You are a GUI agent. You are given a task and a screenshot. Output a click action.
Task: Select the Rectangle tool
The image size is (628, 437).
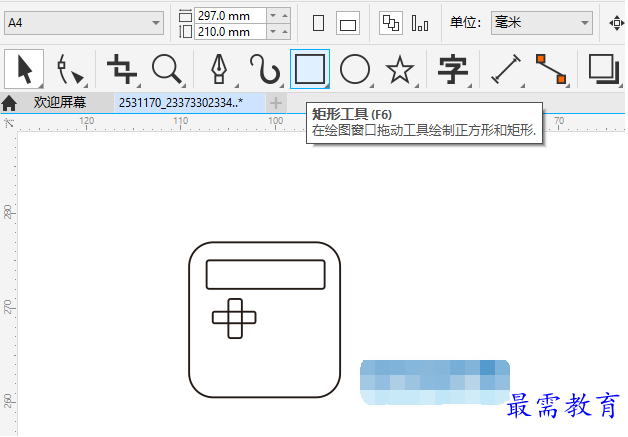click(310, 69)
